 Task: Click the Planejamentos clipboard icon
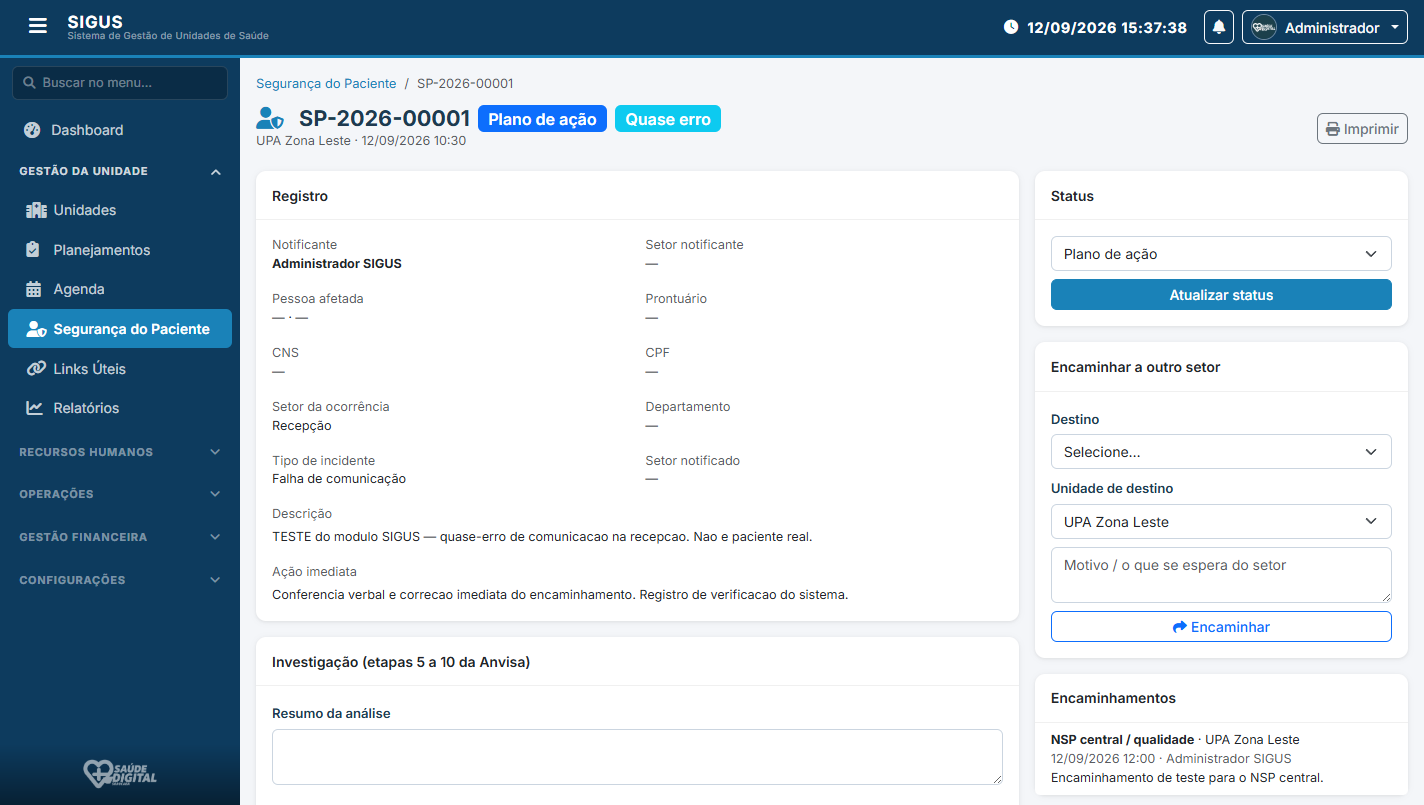tap(33, 250)
